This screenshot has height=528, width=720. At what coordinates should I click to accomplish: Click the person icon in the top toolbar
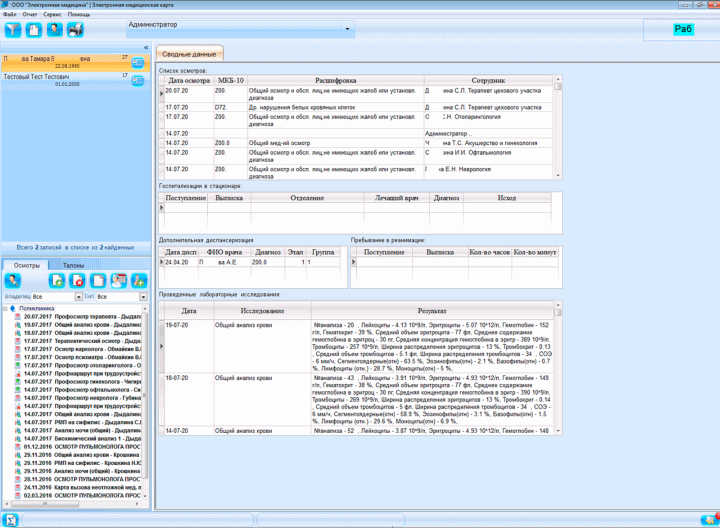(55, 30)
